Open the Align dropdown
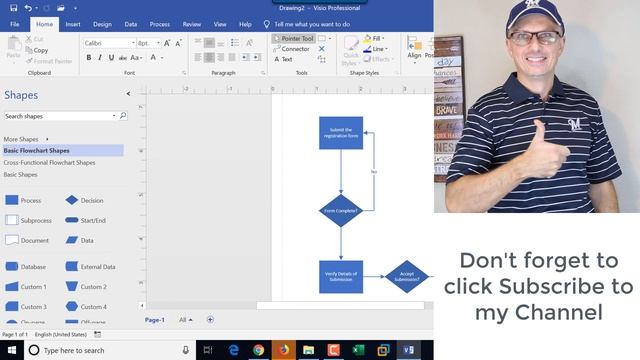This screenshot has width=640, height=360. tap(414, 51)
